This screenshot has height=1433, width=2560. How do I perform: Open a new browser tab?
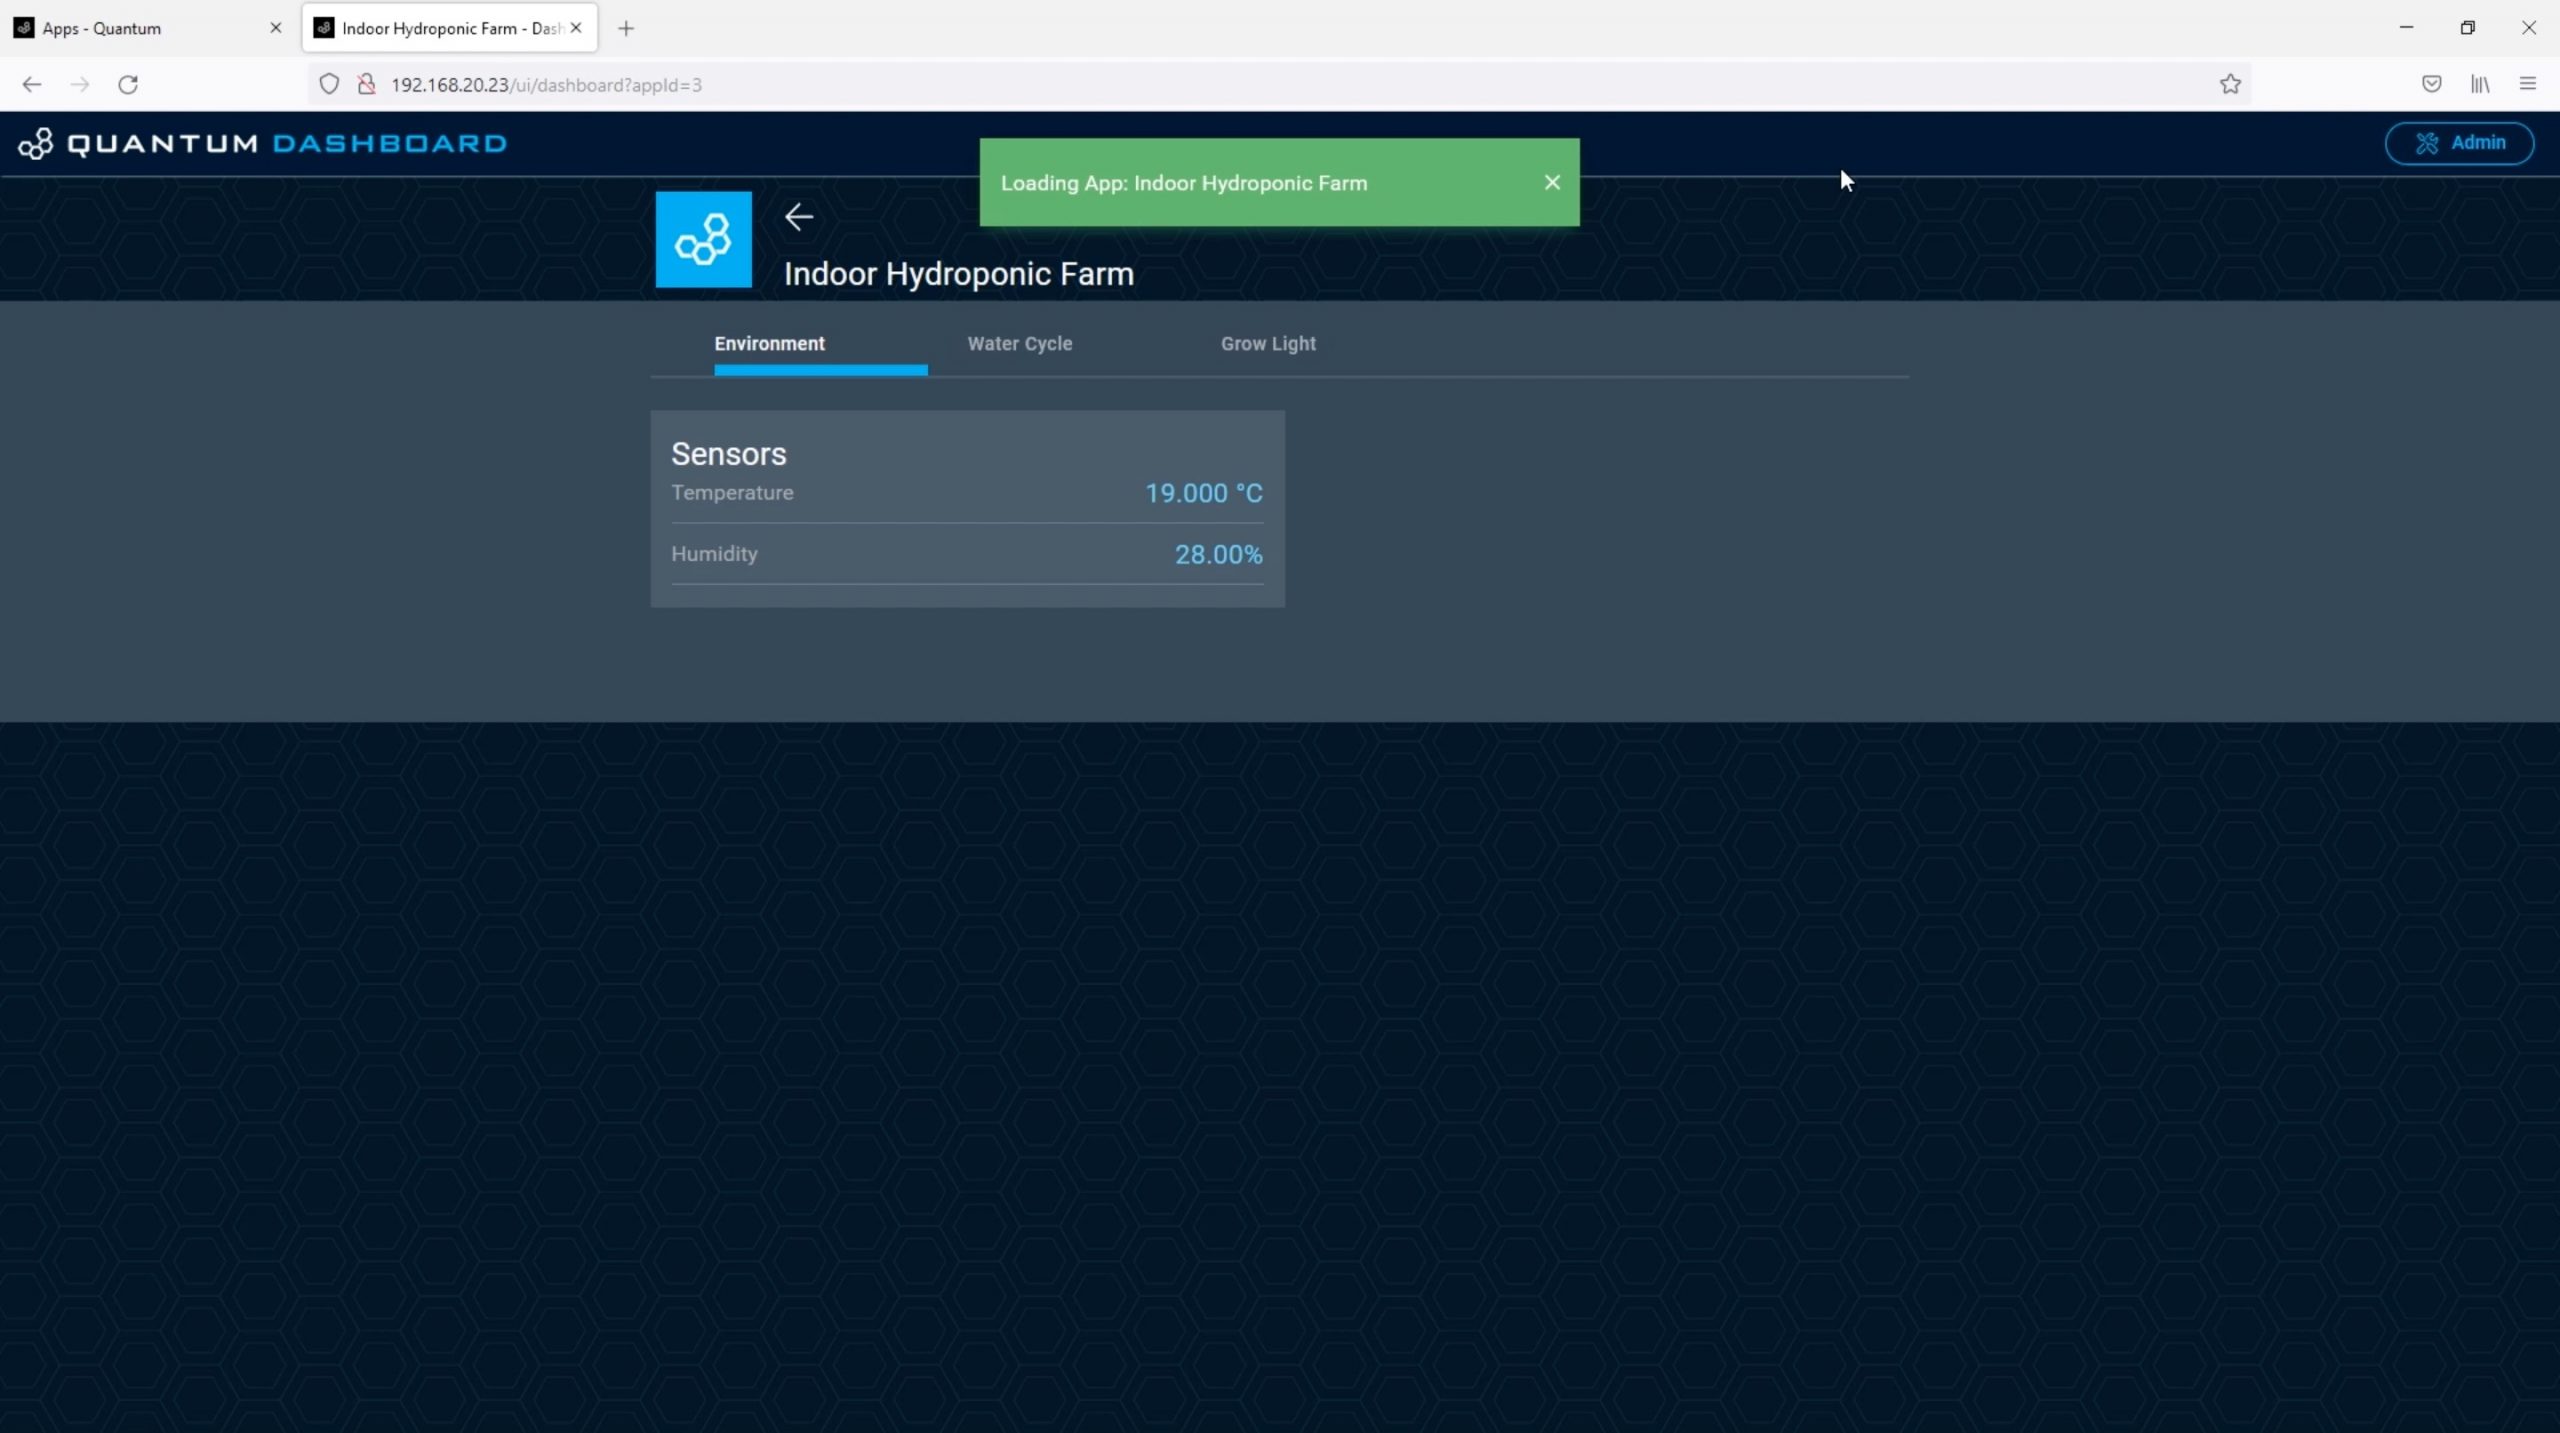(x=626, y=28)
